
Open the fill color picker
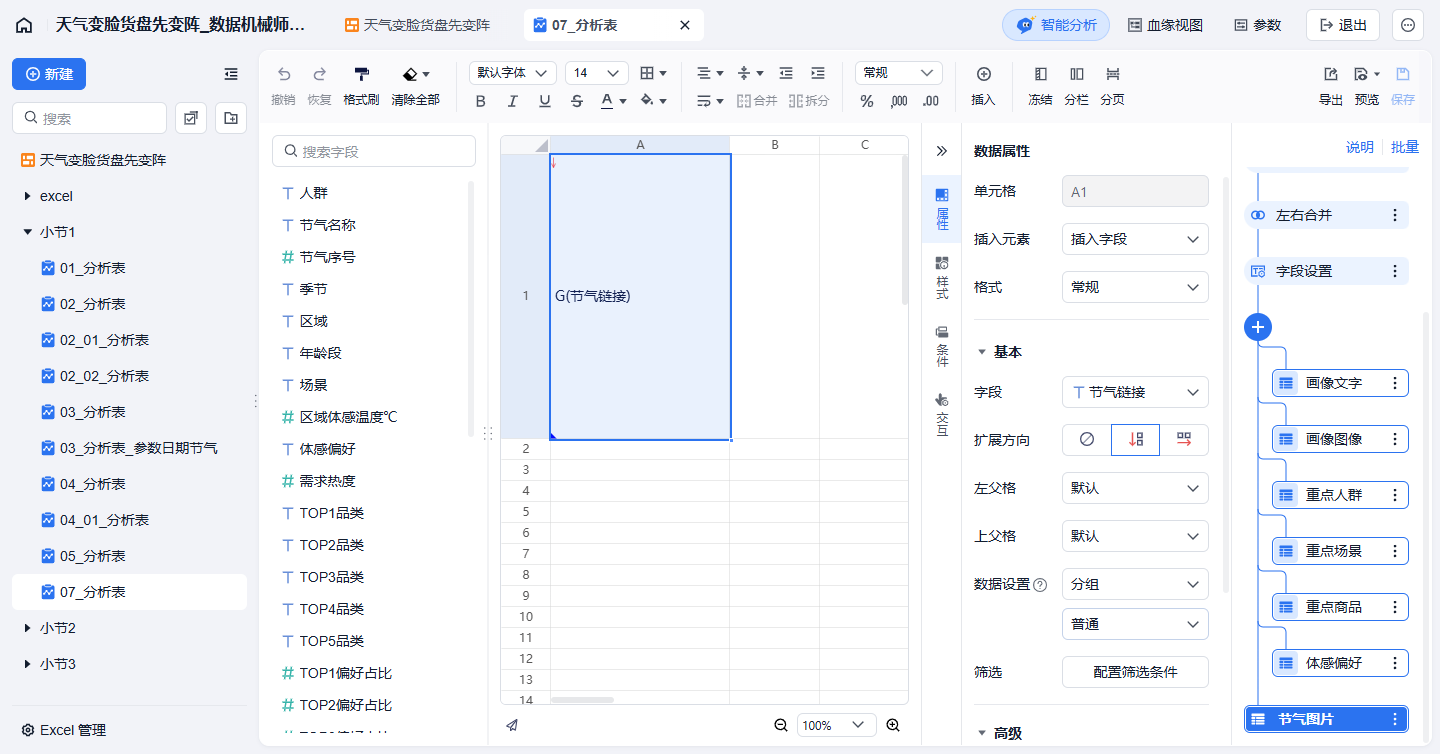(653, 100)
